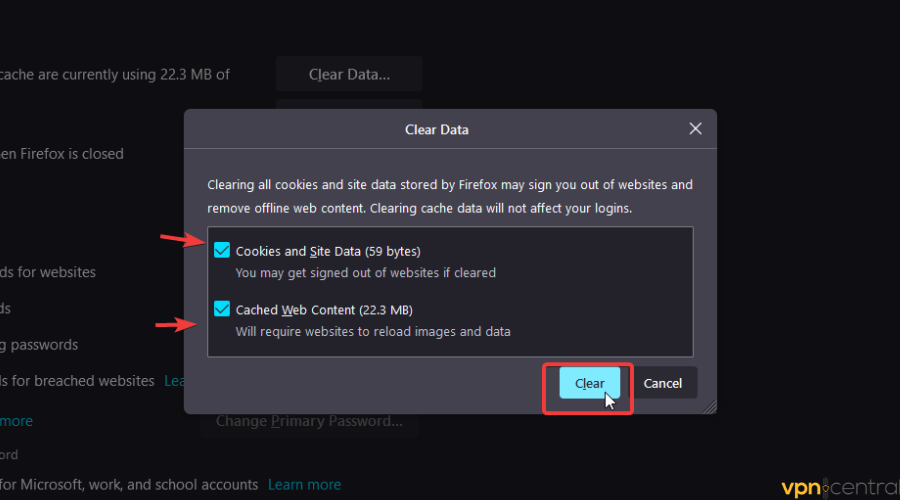The height and width of the screenshot is (500, 900).
Task: Click the cache usage 22.3 MB text
Action: tap(115, 74)
